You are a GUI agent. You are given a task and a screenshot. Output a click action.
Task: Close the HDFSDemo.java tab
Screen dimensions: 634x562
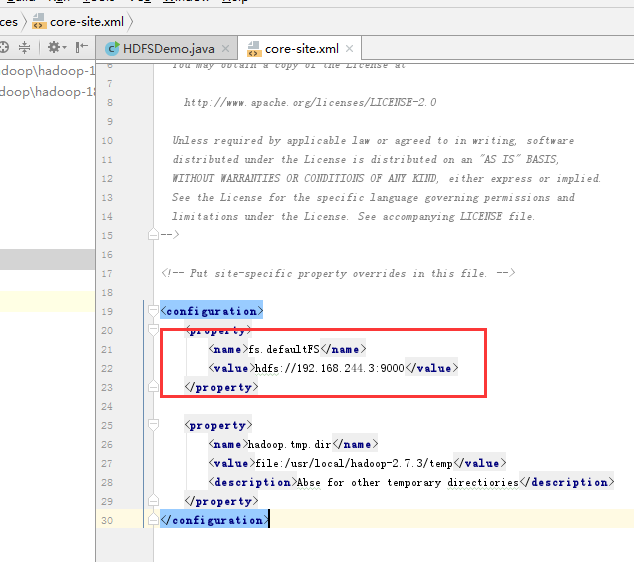coord(226,48)
